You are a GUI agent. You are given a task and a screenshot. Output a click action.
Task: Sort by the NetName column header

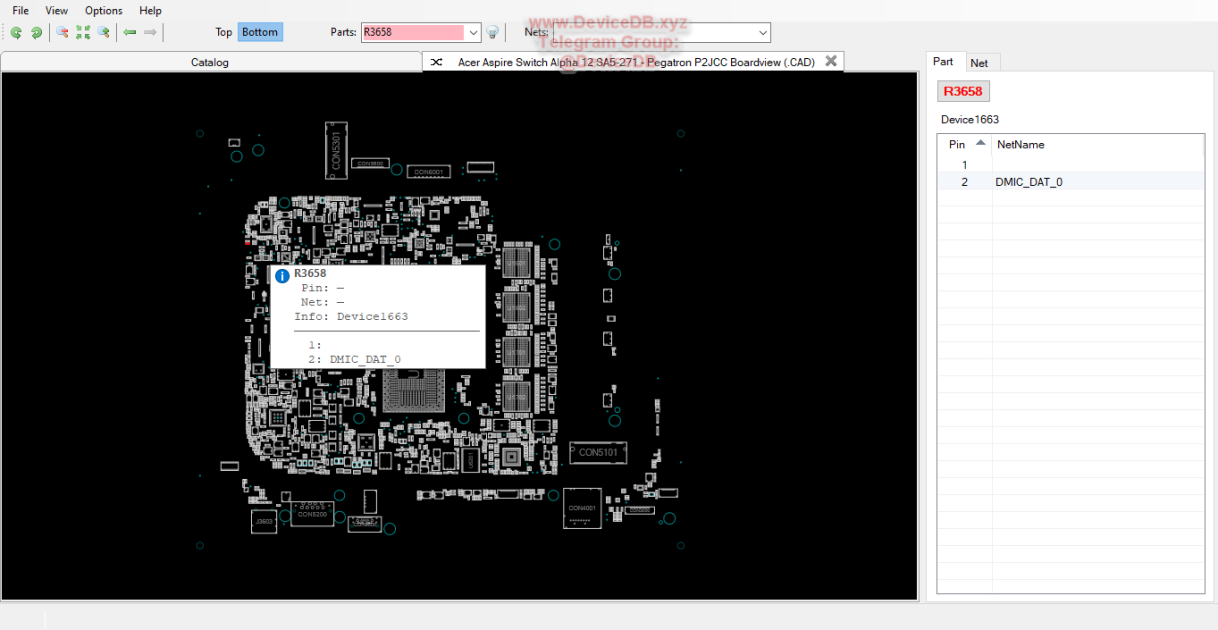coord(1097,144)
